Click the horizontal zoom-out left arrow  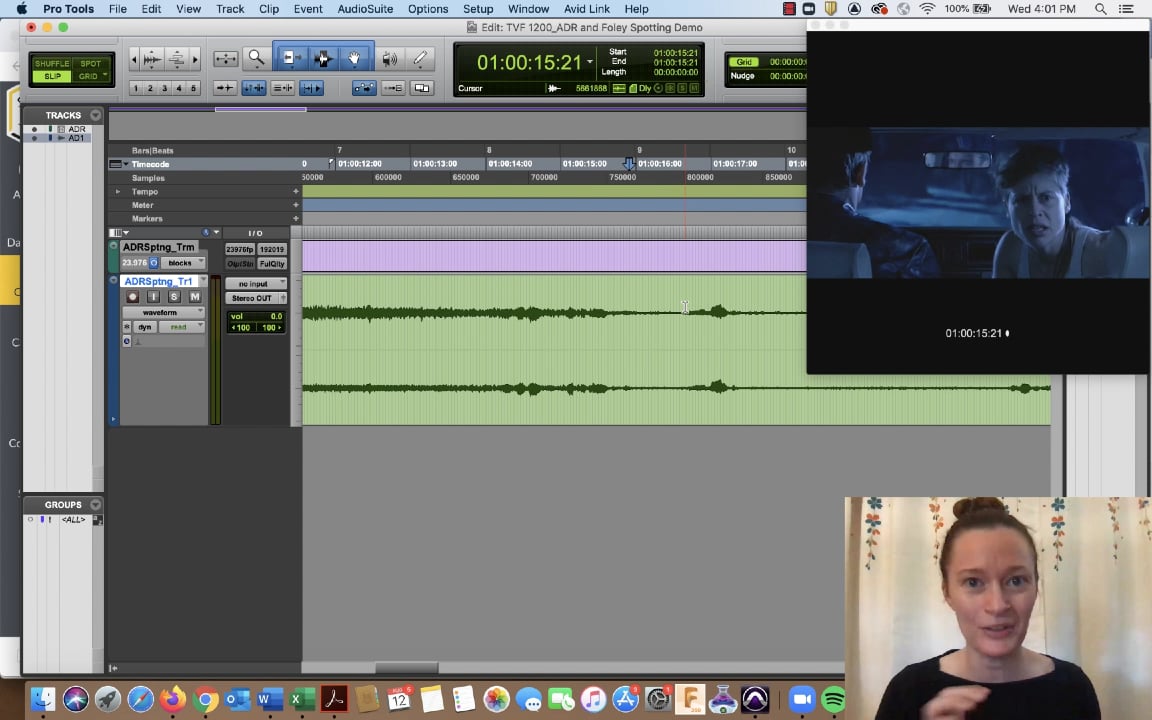pyautogui.click(x=134, y=59)
